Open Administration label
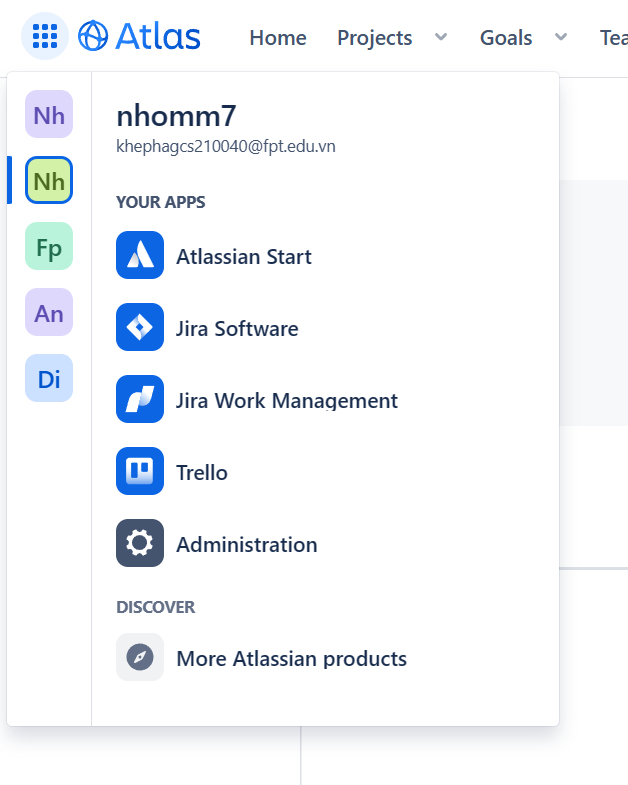The height and width of the screenshot is (785, 628). tap(247, 545)
